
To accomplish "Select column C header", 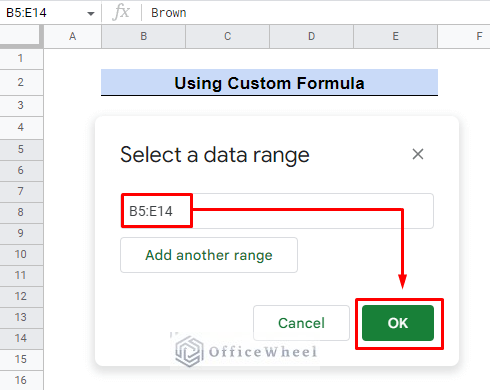I will 227,36.
